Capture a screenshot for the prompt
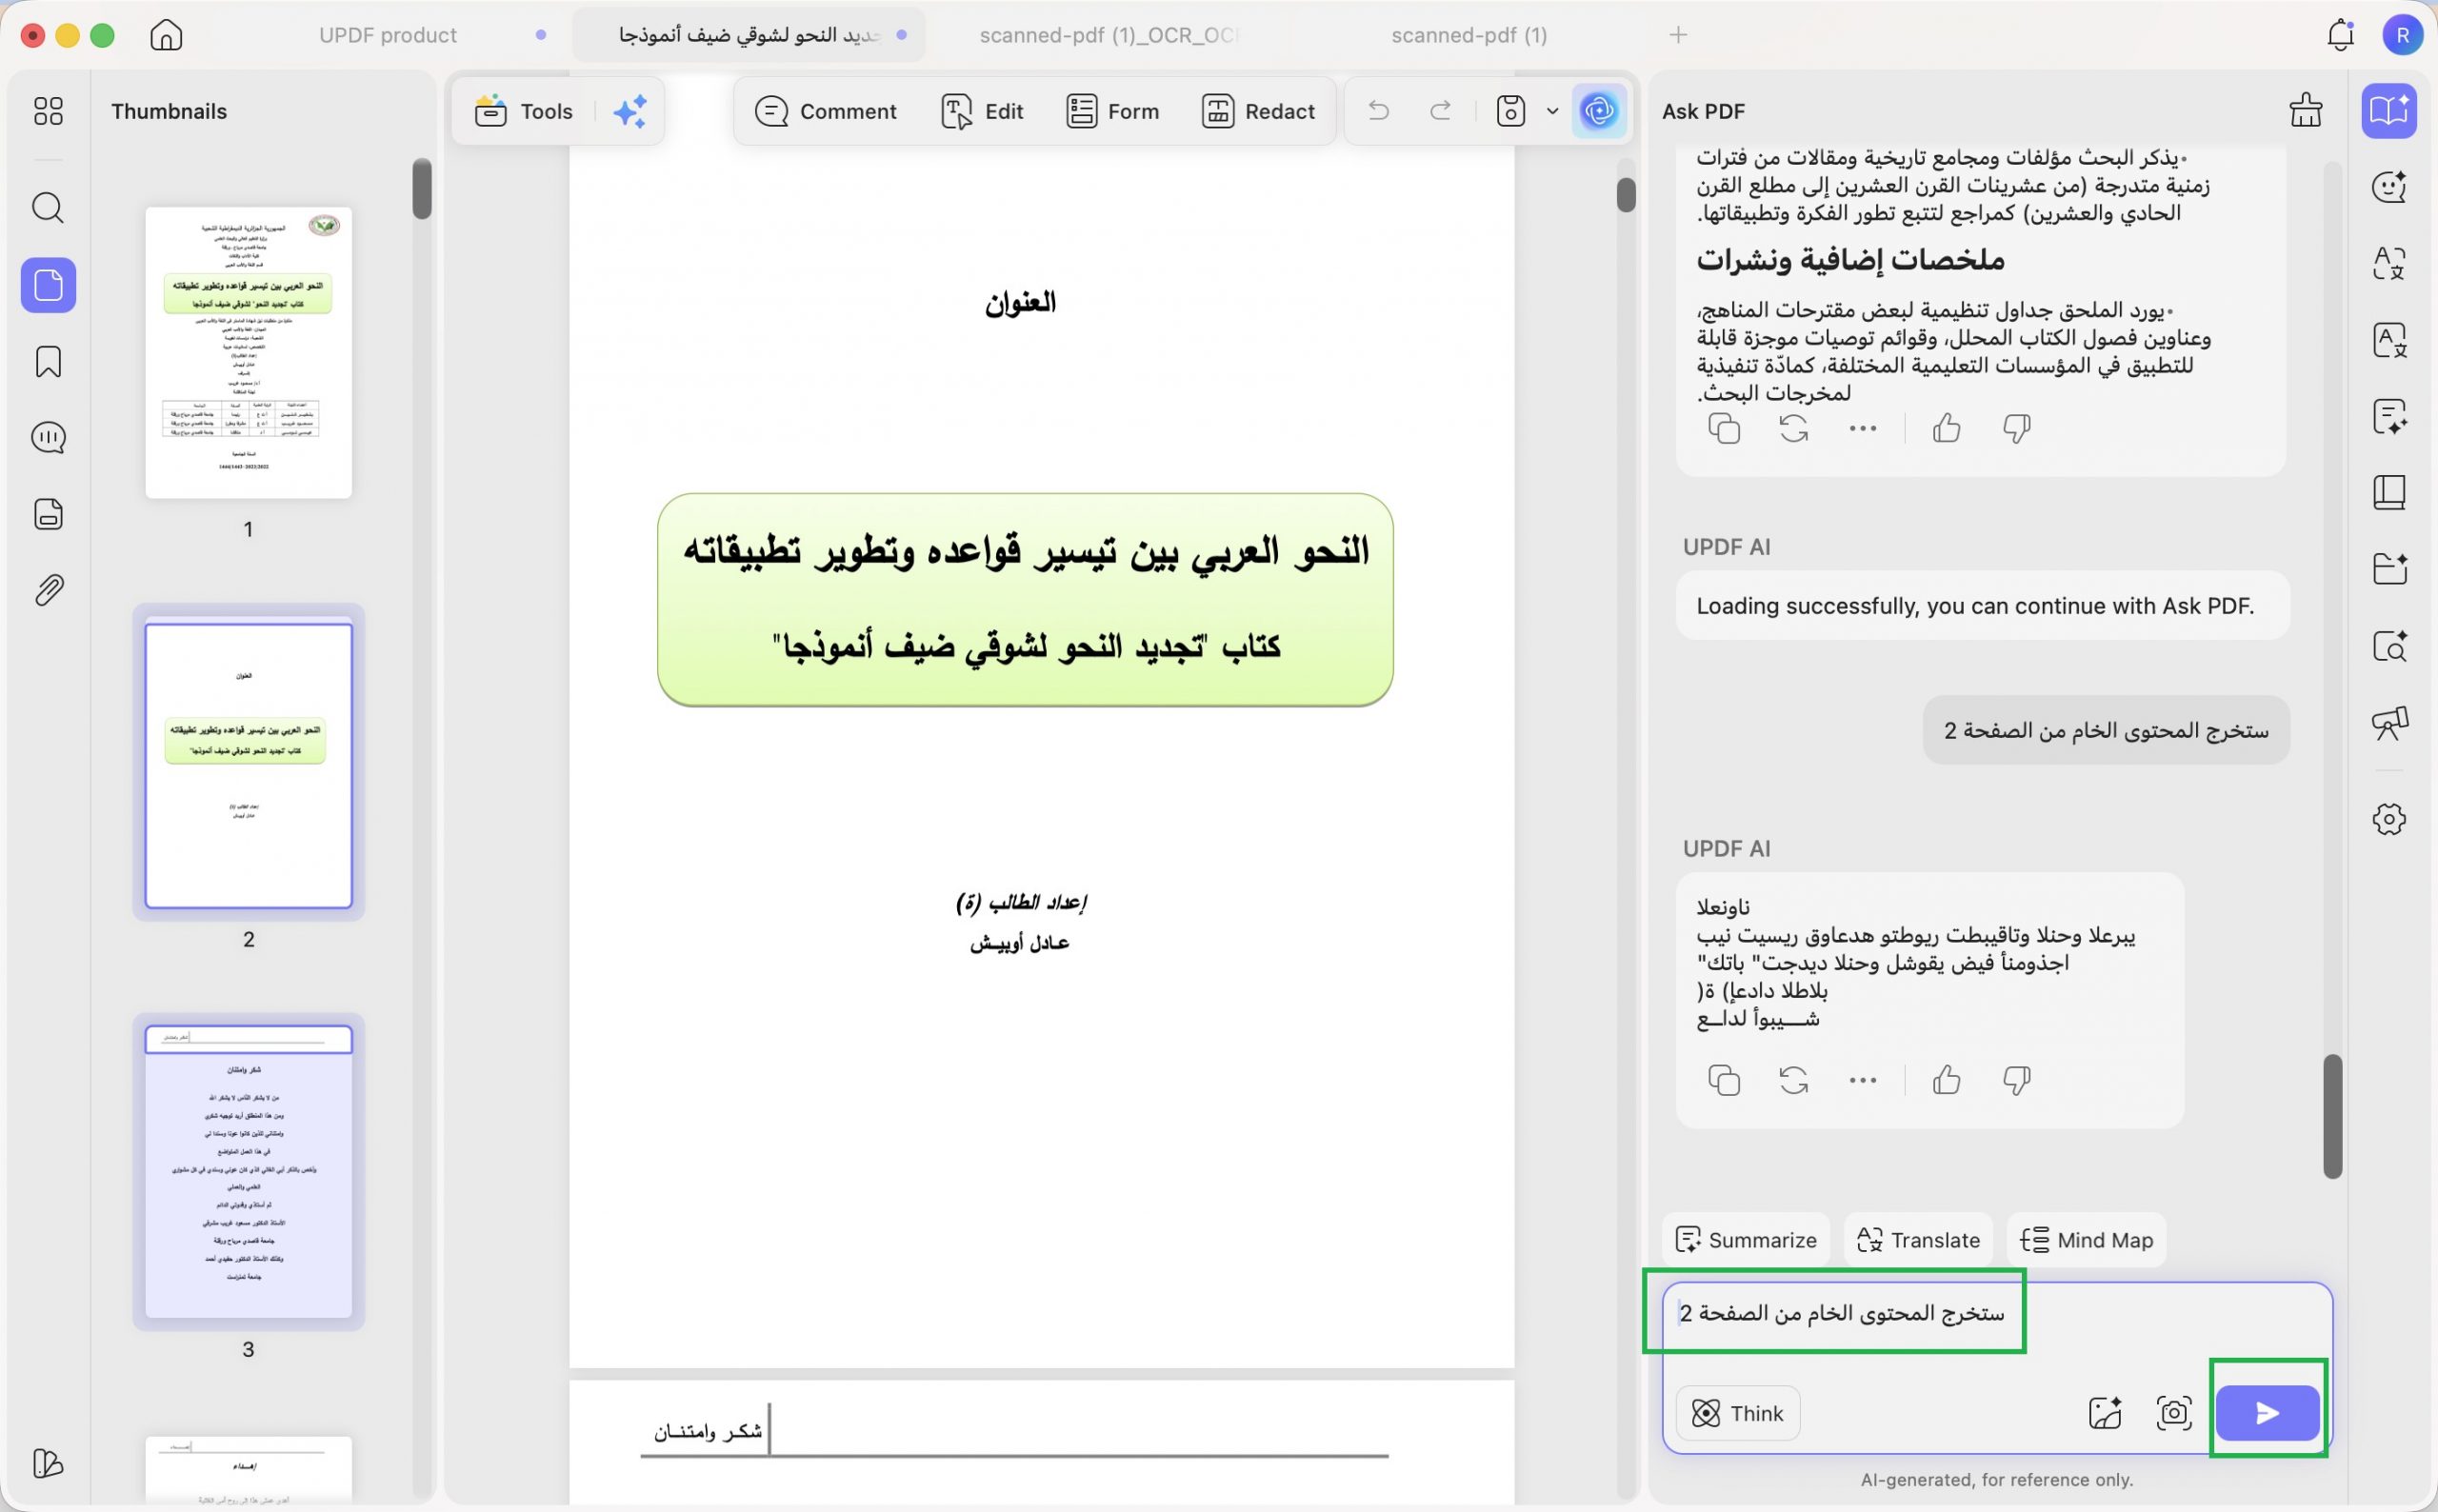The height and width of the screenshot is (1512, 2438). click(2173, 1413)
